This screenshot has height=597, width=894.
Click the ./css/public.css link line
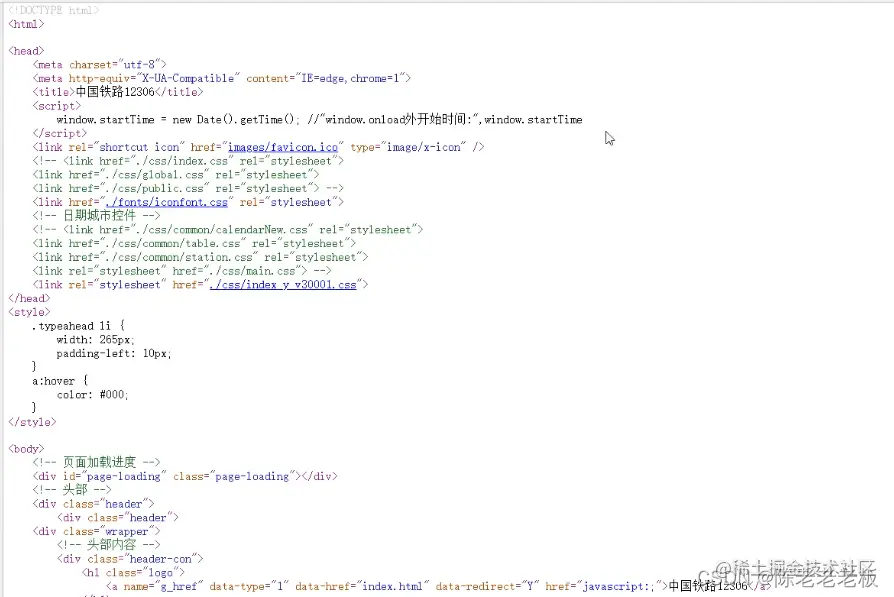tap(188, 188)
